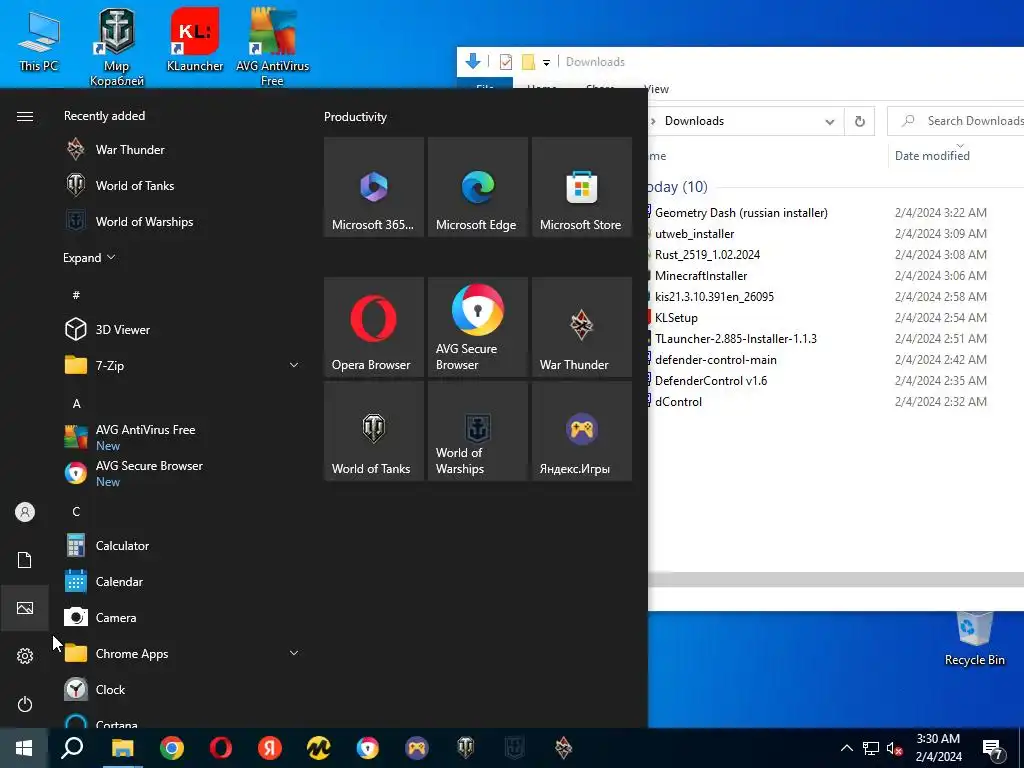Expand the 7-Zip folder chevron
Viewport: 1024px width, 768px height.
point(293,365)
